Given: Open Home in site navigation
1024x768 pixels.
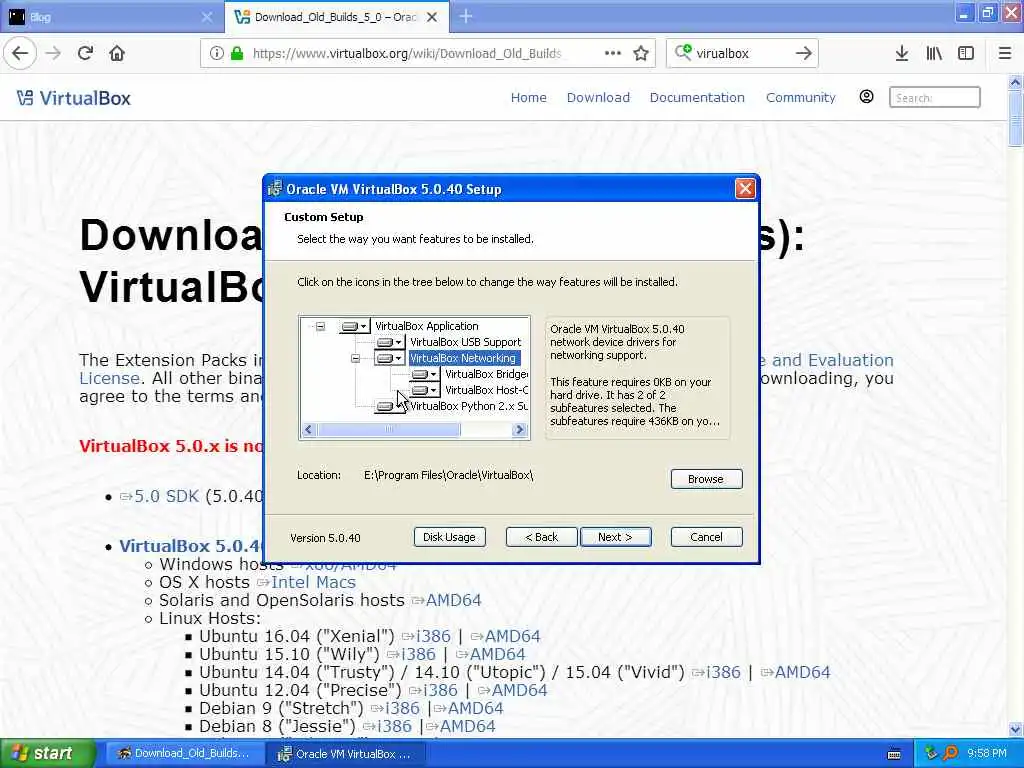Looking at the screenshot, I should click(528, 97).
